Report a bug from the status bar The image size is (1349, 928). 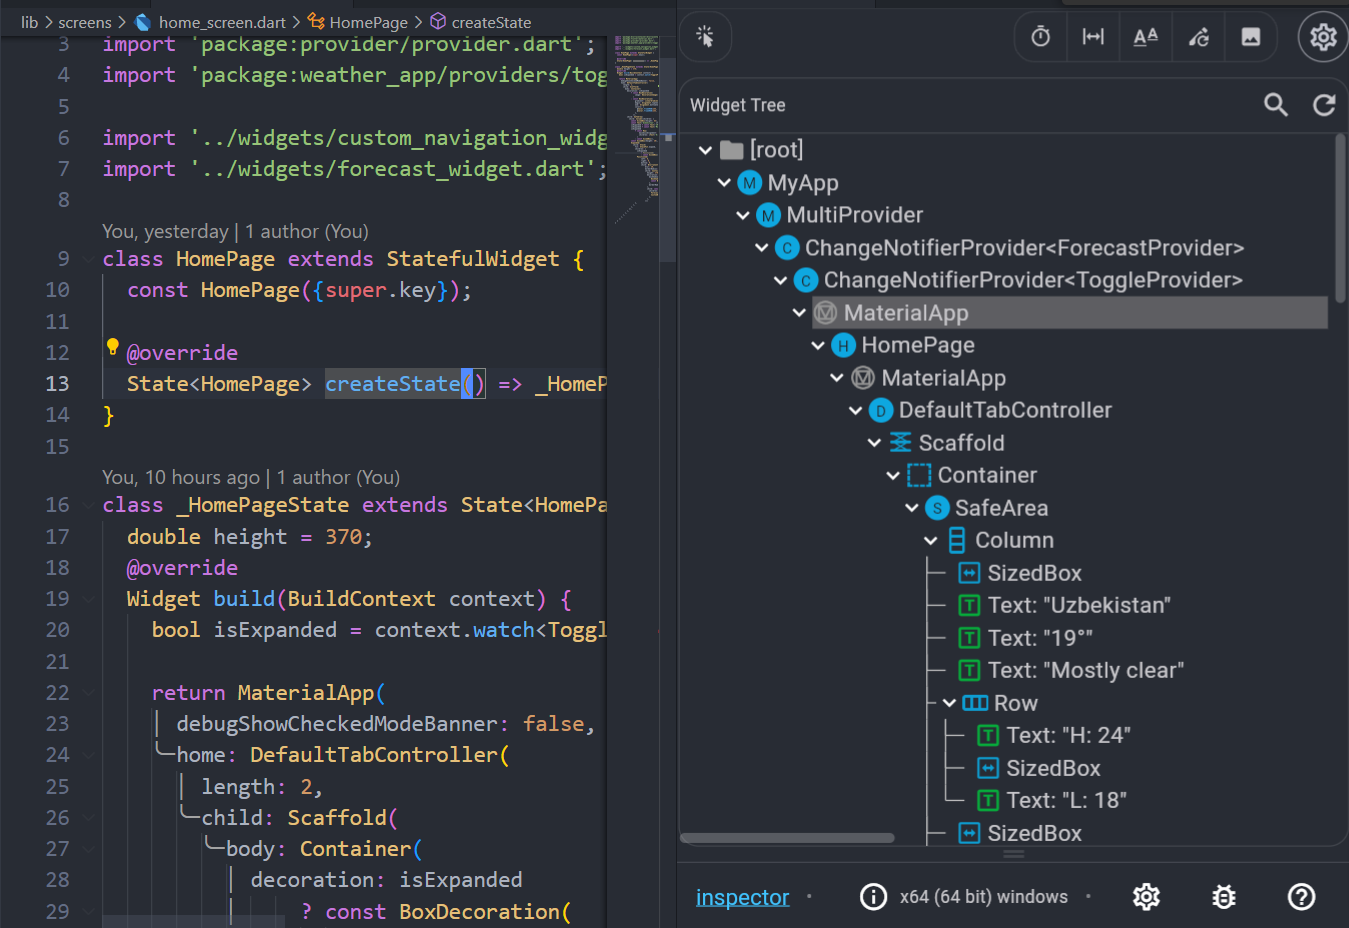click(x=1223, y=897)
